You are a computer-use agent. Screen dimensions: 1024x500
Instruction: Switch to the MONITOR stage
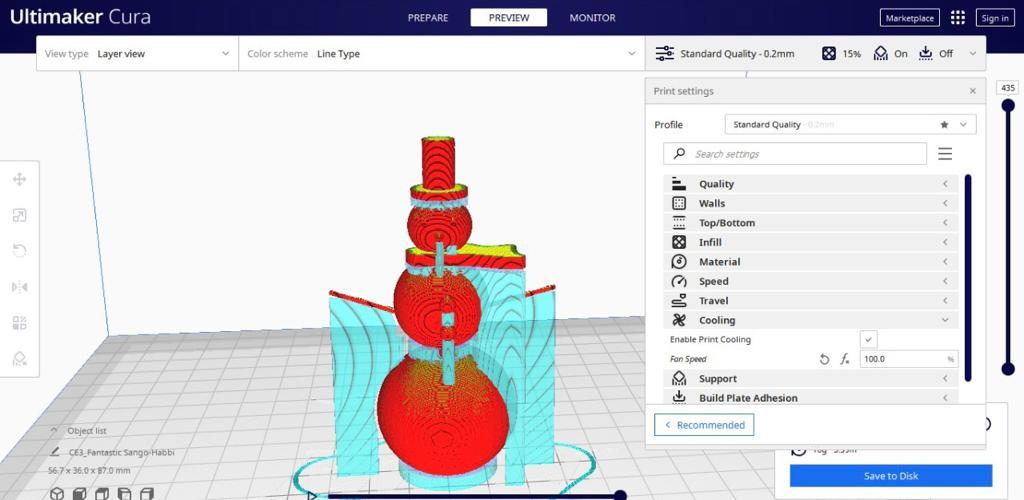[x=592, y=18]
